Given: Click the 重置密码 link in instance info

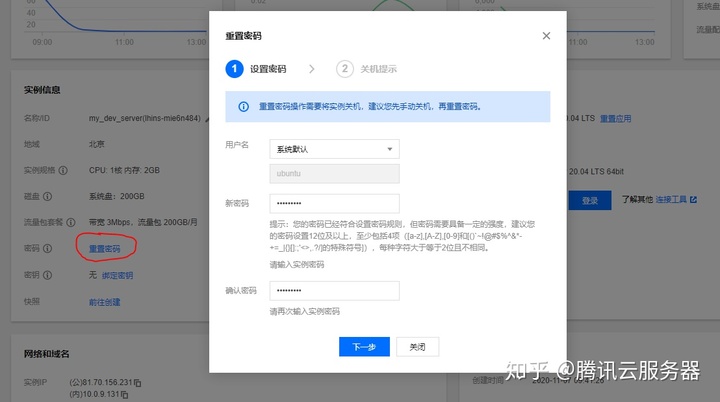Looking at the screenshot, I should (105, 249).
